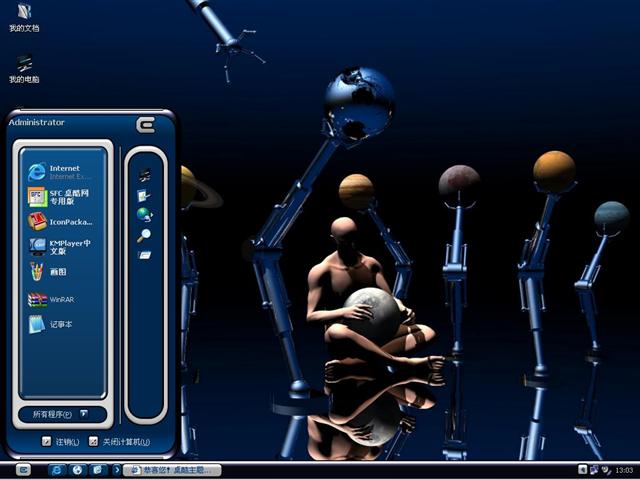640x480 pixels.
Task: Switch to the 桌酷主题 taskbar window button
Action: [x=172, y=470]
